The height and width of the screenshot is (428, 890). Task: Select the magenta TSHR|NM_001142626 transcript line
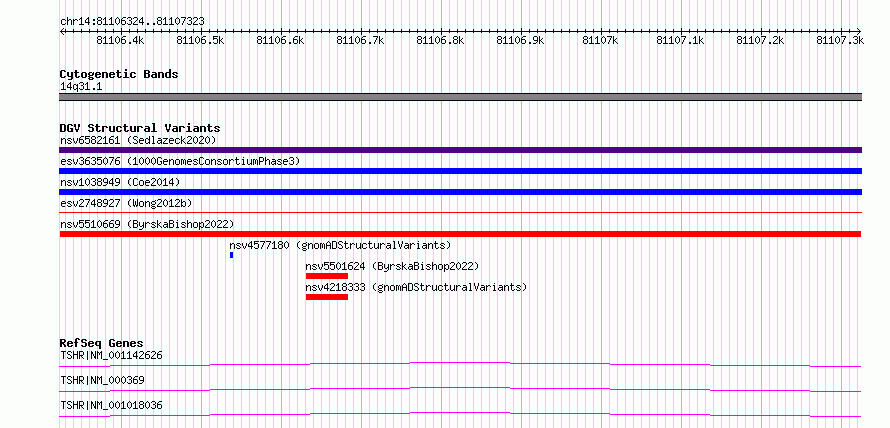click(460, 364)
